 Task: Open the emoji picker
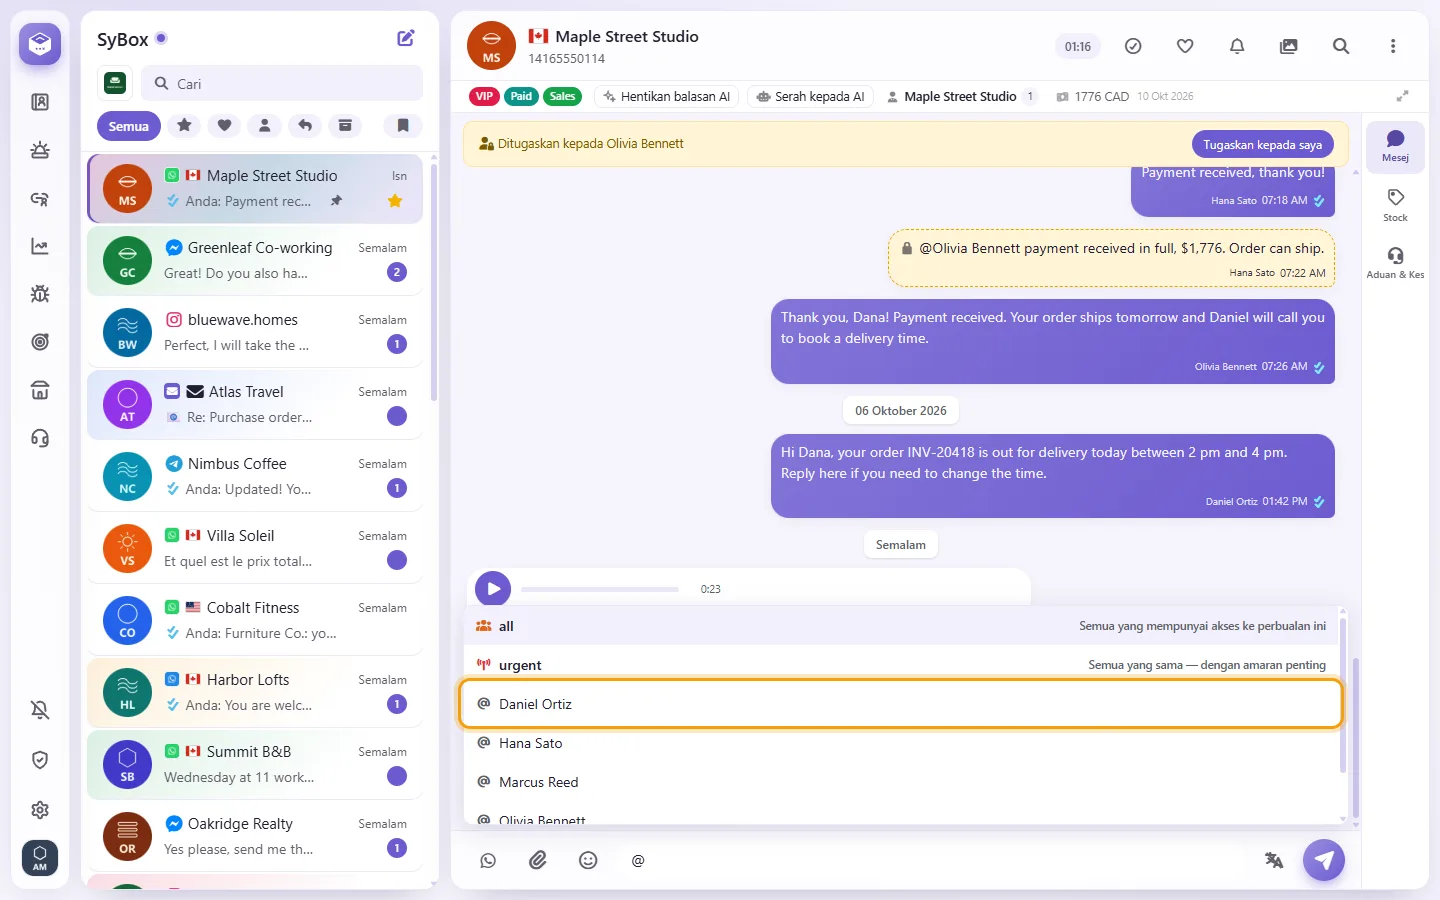[x=588, y=860]
